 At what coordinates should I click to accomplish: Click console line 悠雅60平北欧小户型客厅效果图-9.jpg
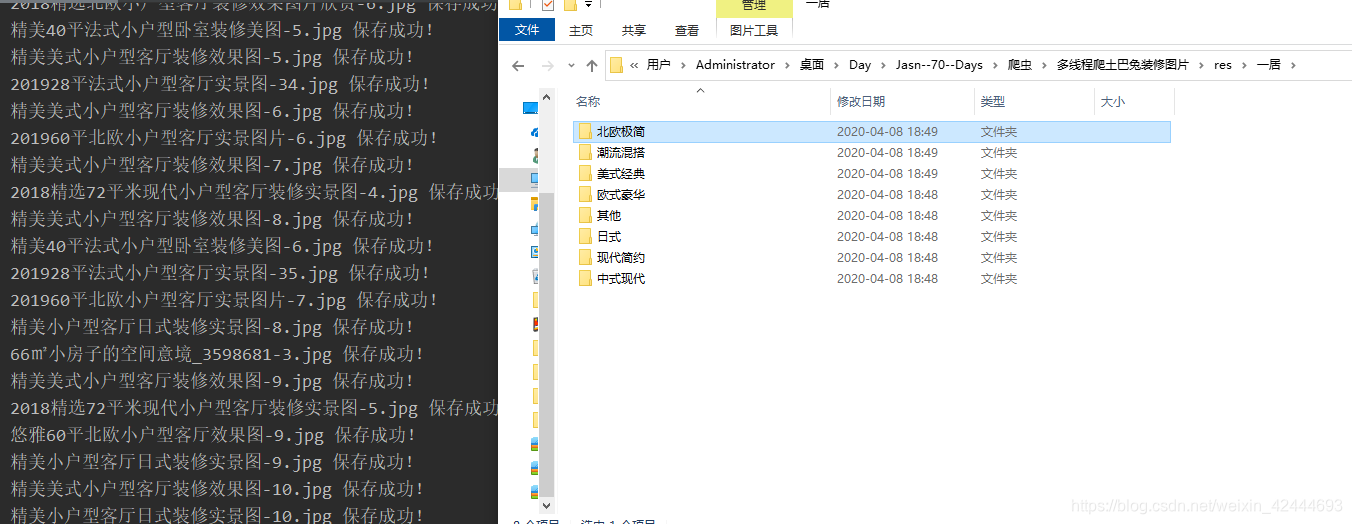[212, 435]
